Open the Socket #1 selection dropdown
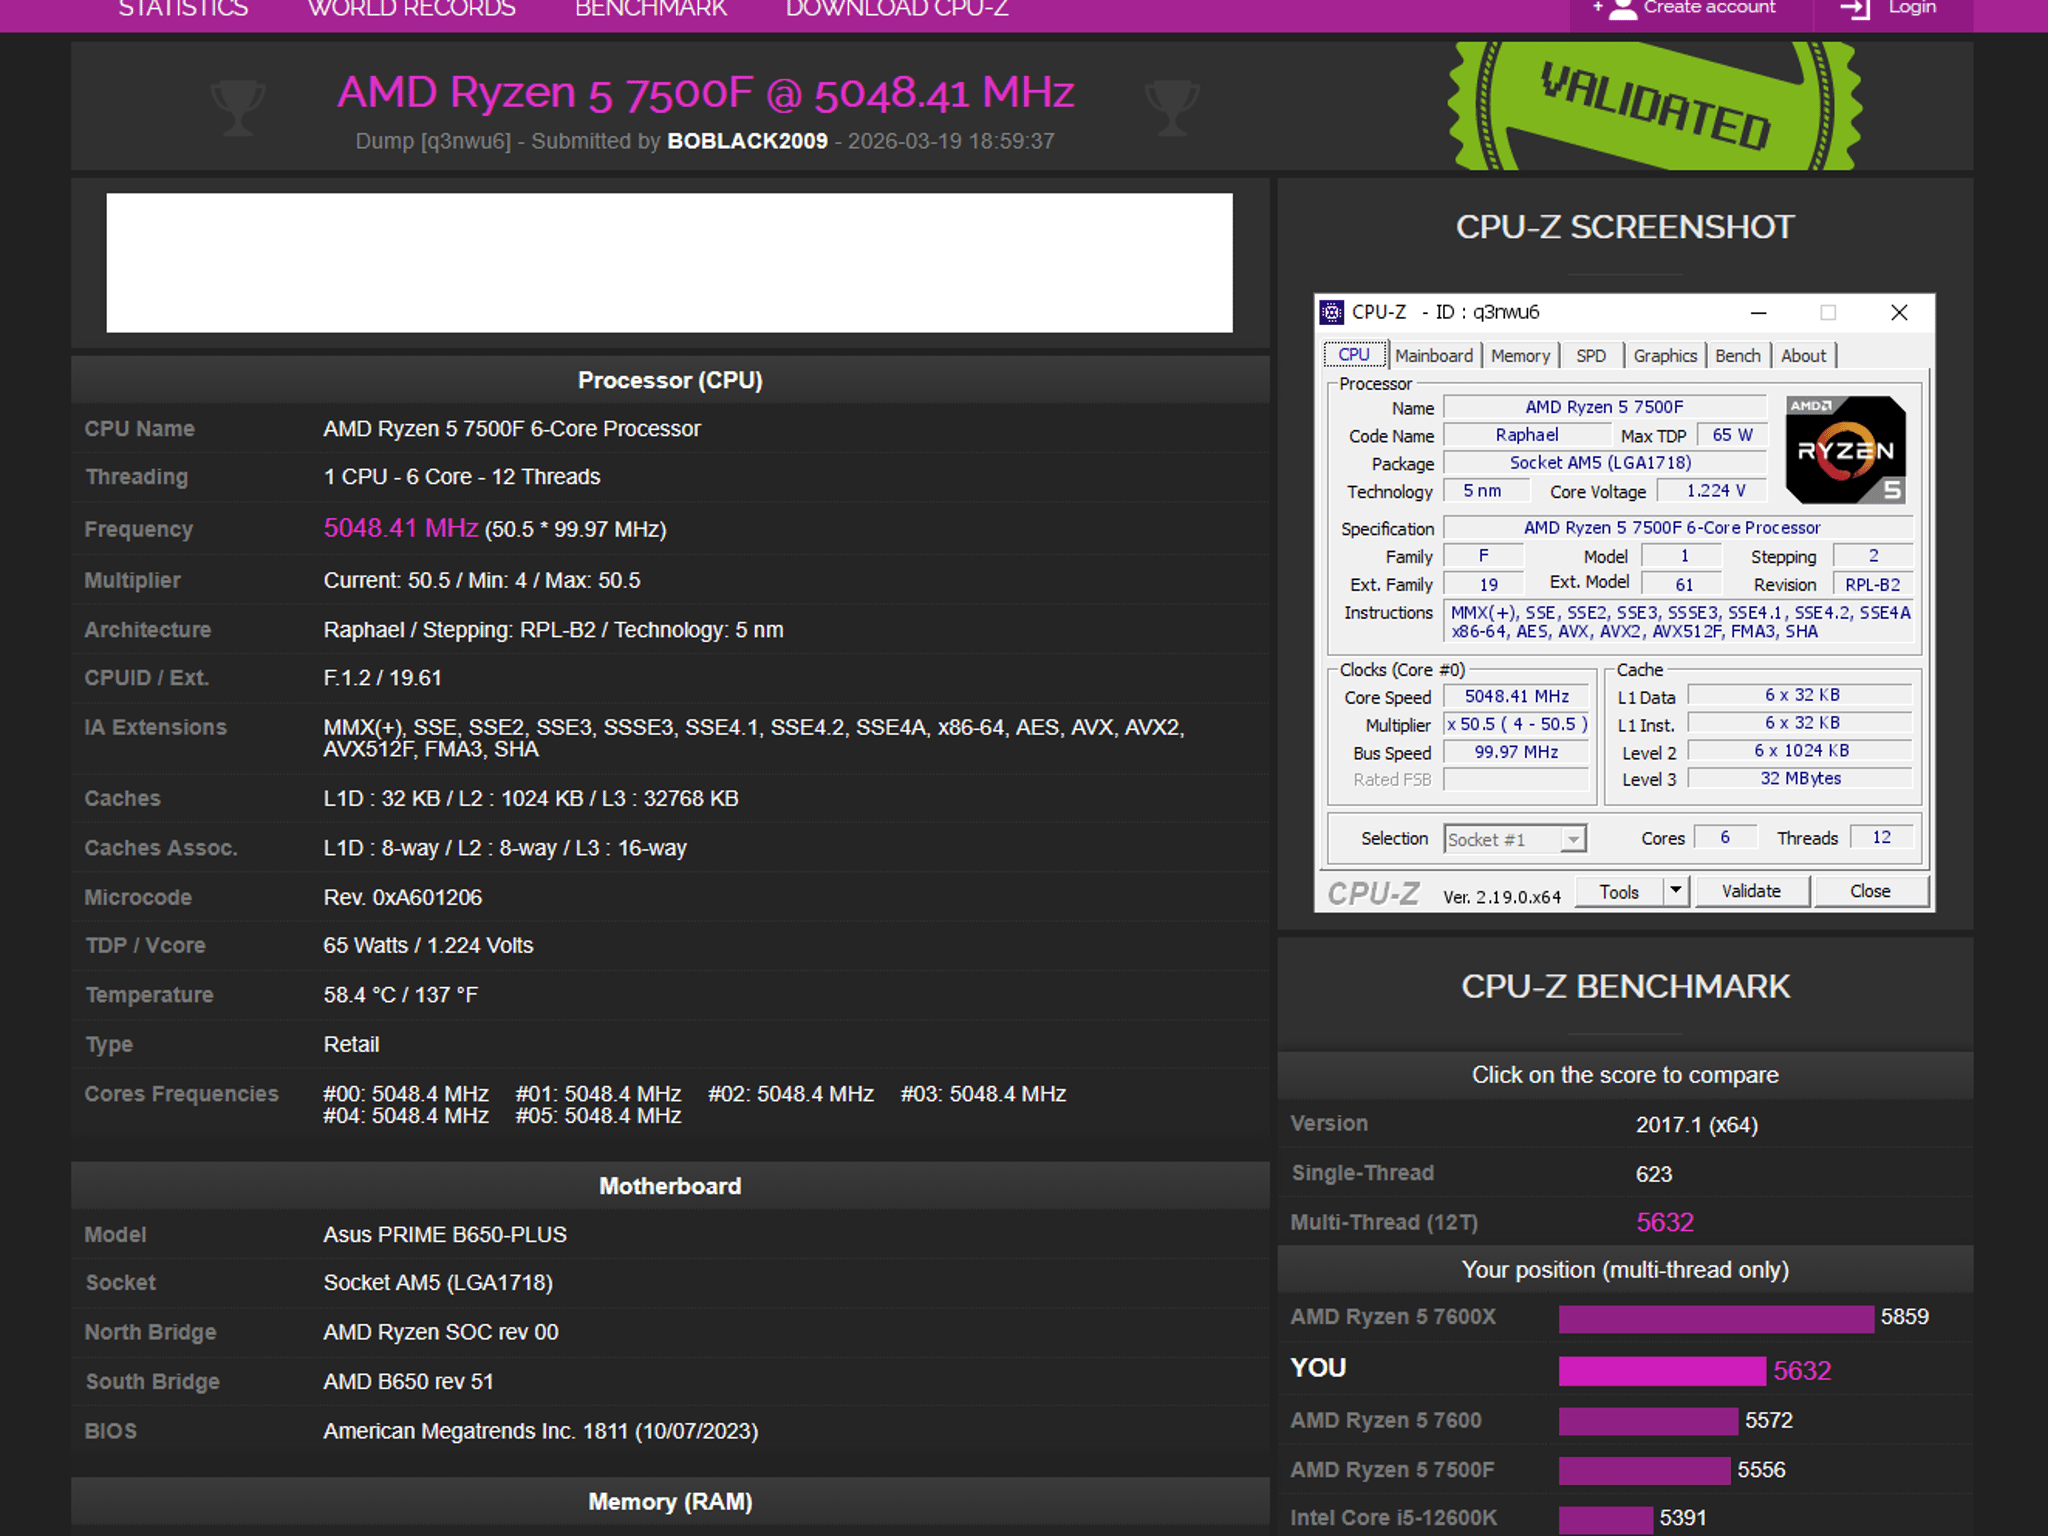 [1516, 839]
